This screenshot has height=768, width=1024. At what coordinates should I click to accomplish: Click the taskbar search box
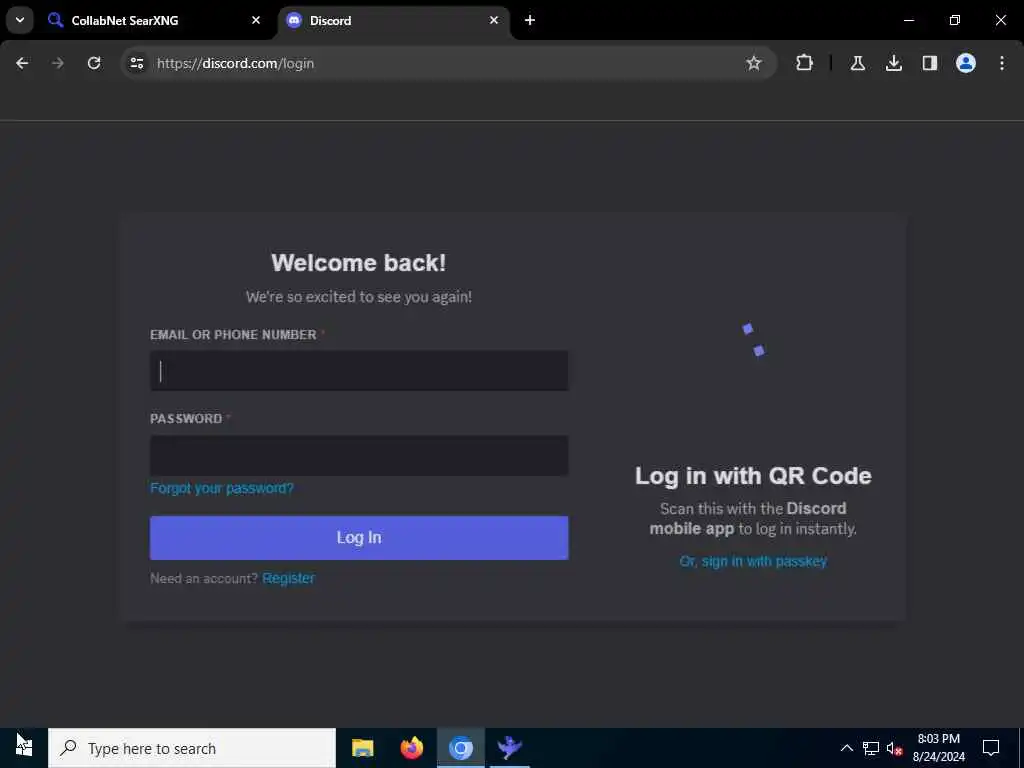192,748
